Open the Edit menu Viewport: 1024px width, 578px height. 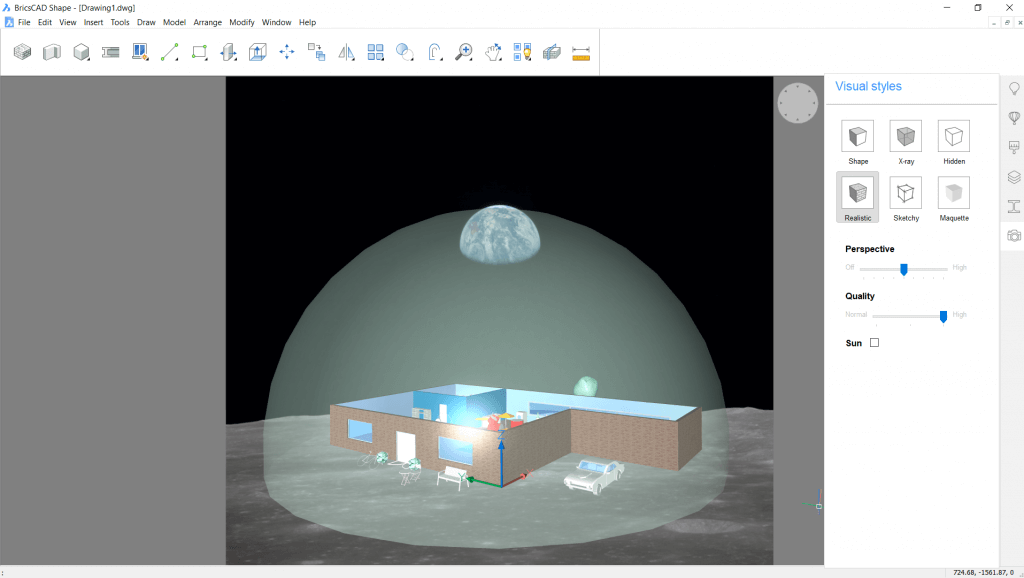44,22
